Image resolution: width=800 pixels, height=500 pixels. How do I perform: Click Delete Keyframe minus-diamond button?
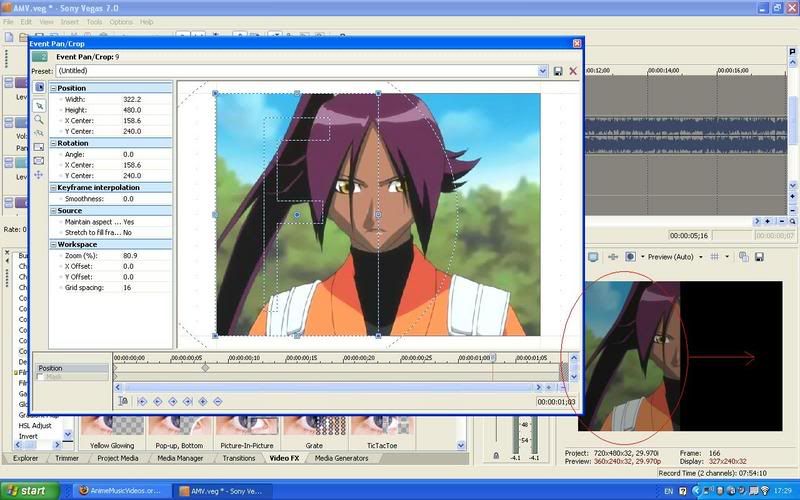(x=218, y=402)
